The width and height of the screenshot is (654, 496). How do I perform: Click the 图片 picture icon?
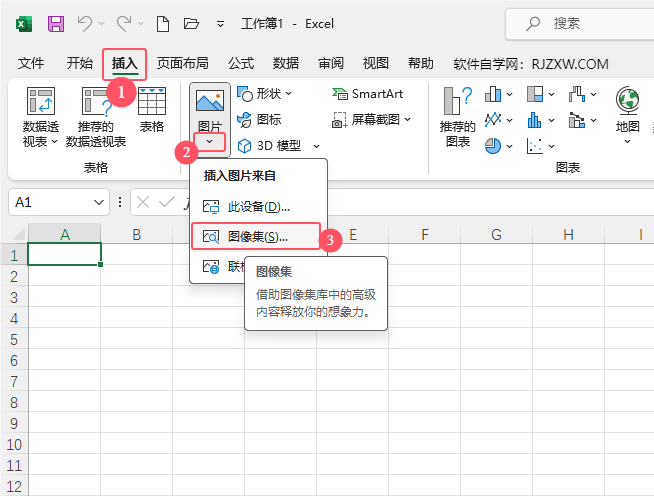[210, 101]
